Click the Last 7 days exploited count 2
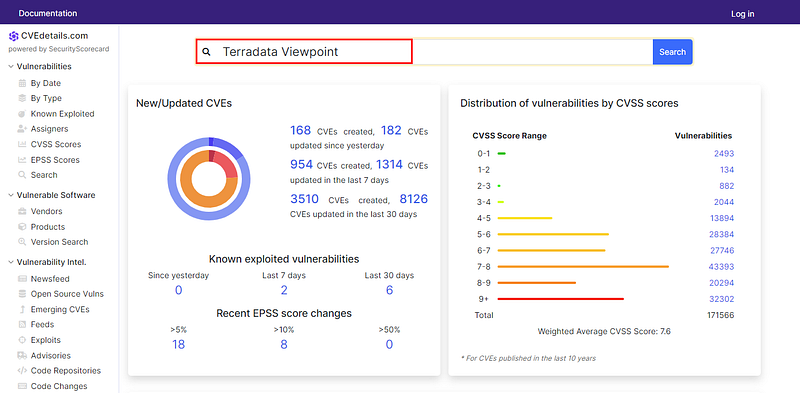This screenshot has height=393, width=800. (284, 290)
